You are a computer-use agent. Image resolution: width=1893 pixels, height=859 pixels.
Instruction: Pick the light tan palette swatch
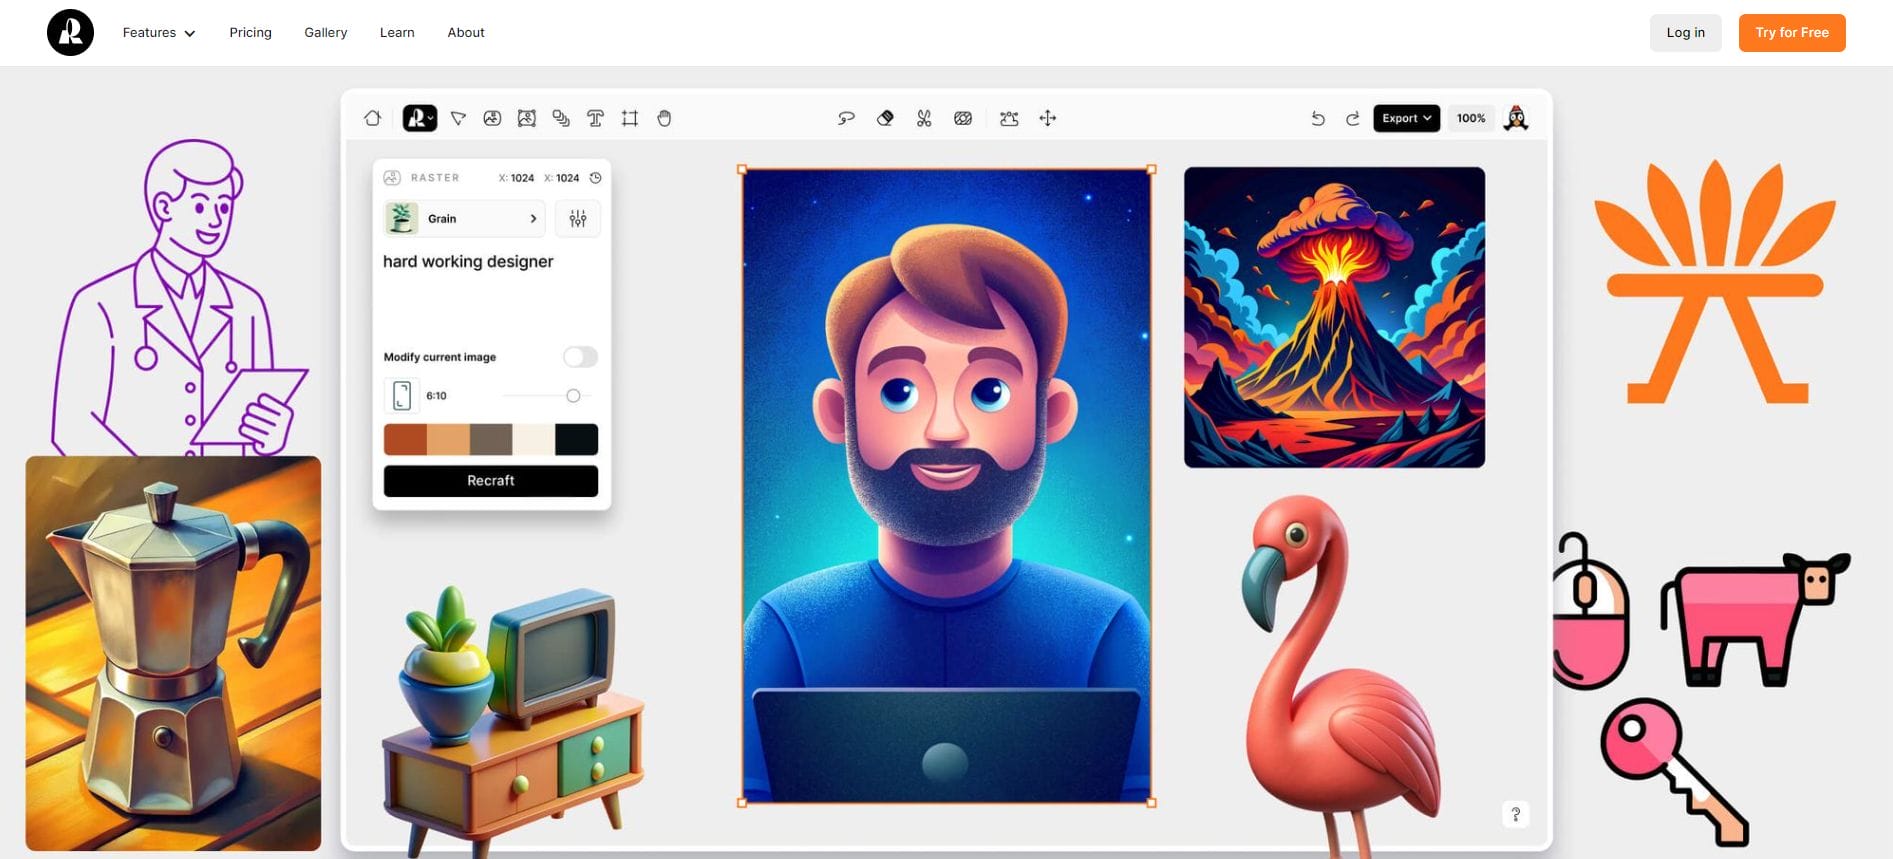448,440
